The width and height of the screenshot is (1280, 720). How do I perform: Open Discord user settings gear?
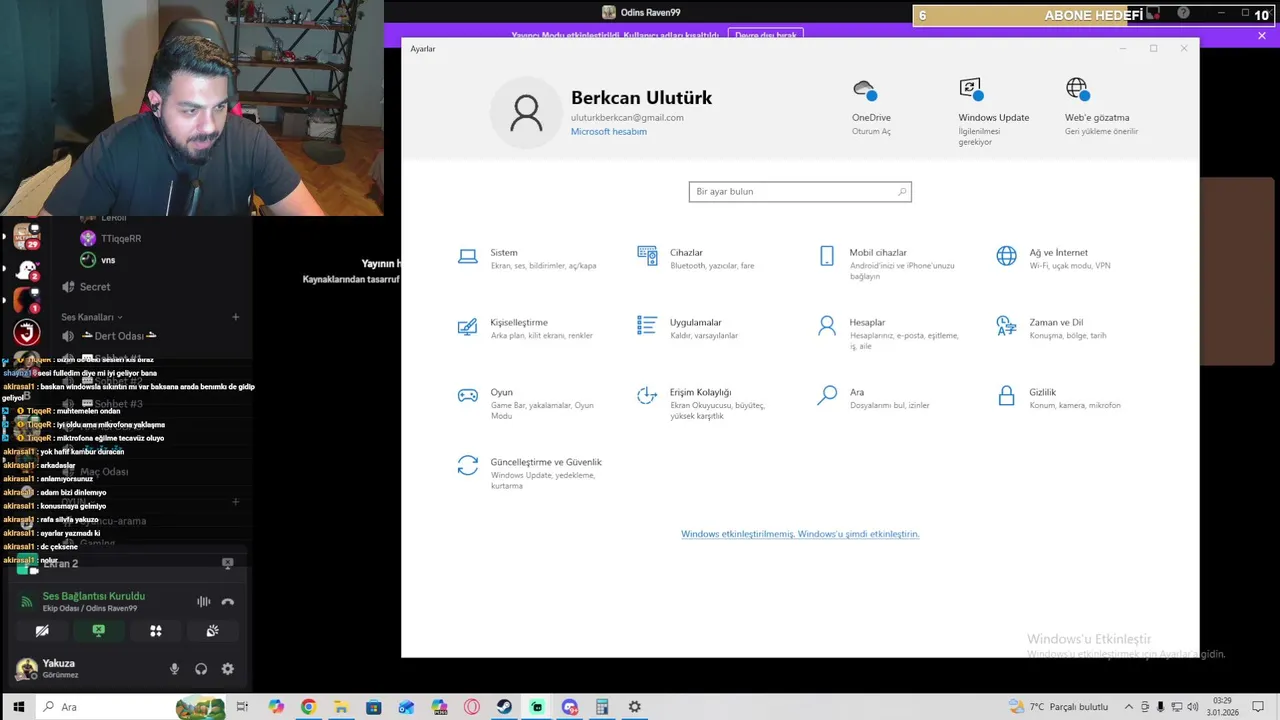pyautogui.click(x=228, y=669)
